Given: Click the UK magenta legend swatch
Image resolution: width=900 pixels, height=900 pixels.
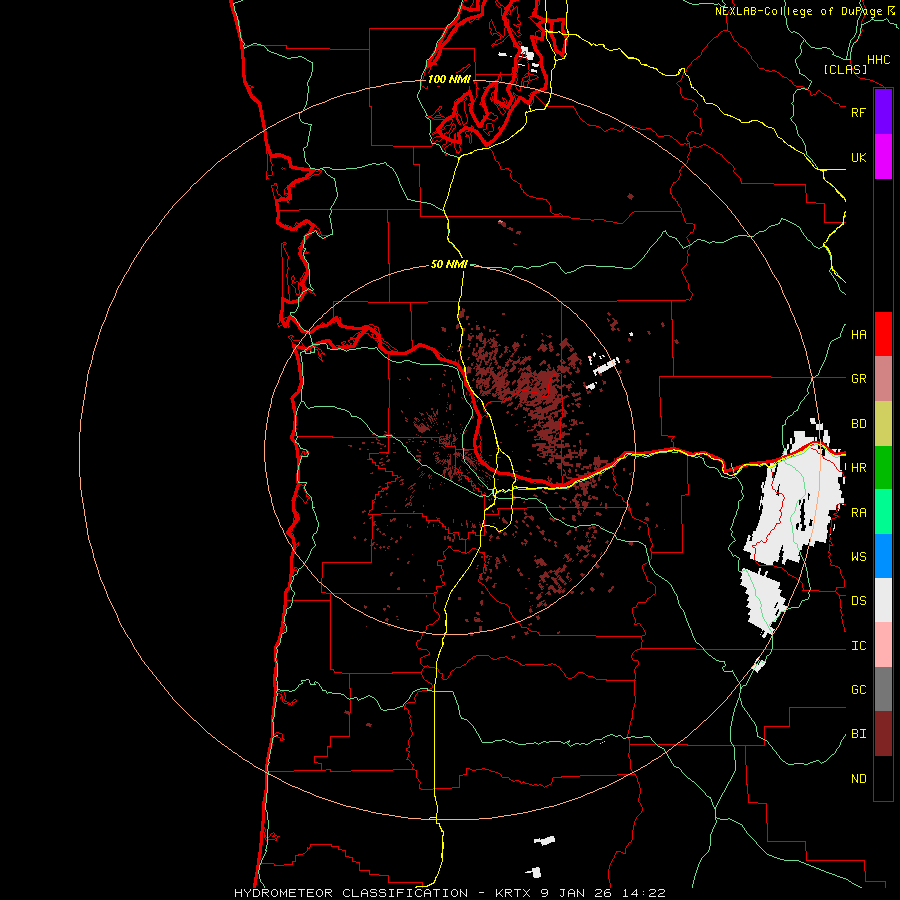Looking at the screenshot, I should pyautogui.click(x=883, y=157).
